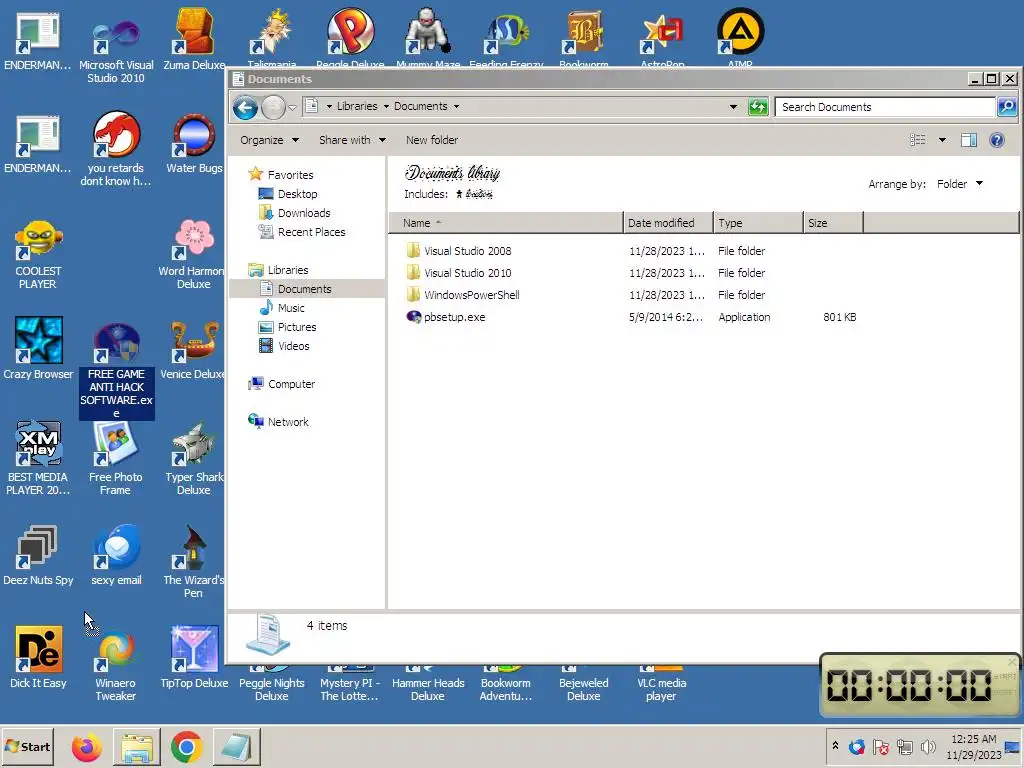Click the taskbar clock showing 12:25 AM
Screen dimensions: 1024x768
[x=974, y=746]
